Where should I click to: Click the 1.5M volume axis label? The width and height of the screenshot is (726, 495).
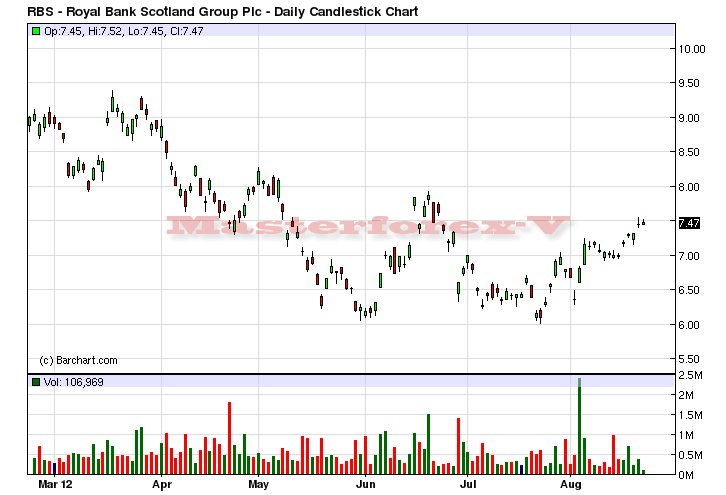point(691,415)
